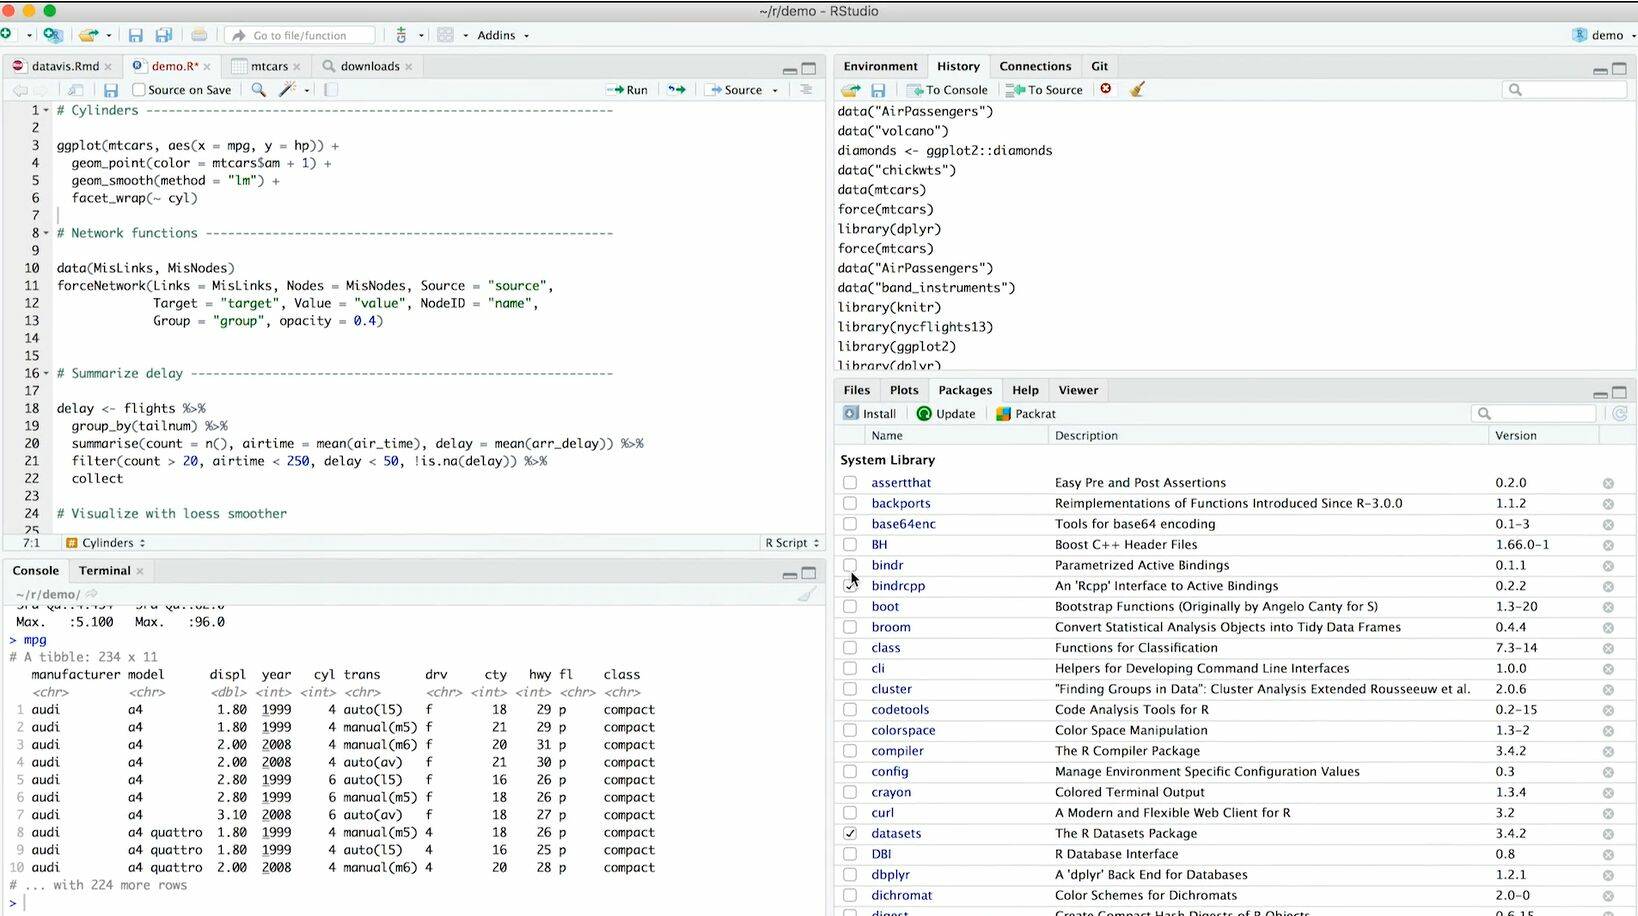Switch to the Terminal tab
1638x916 pixels.
[105, 571]
